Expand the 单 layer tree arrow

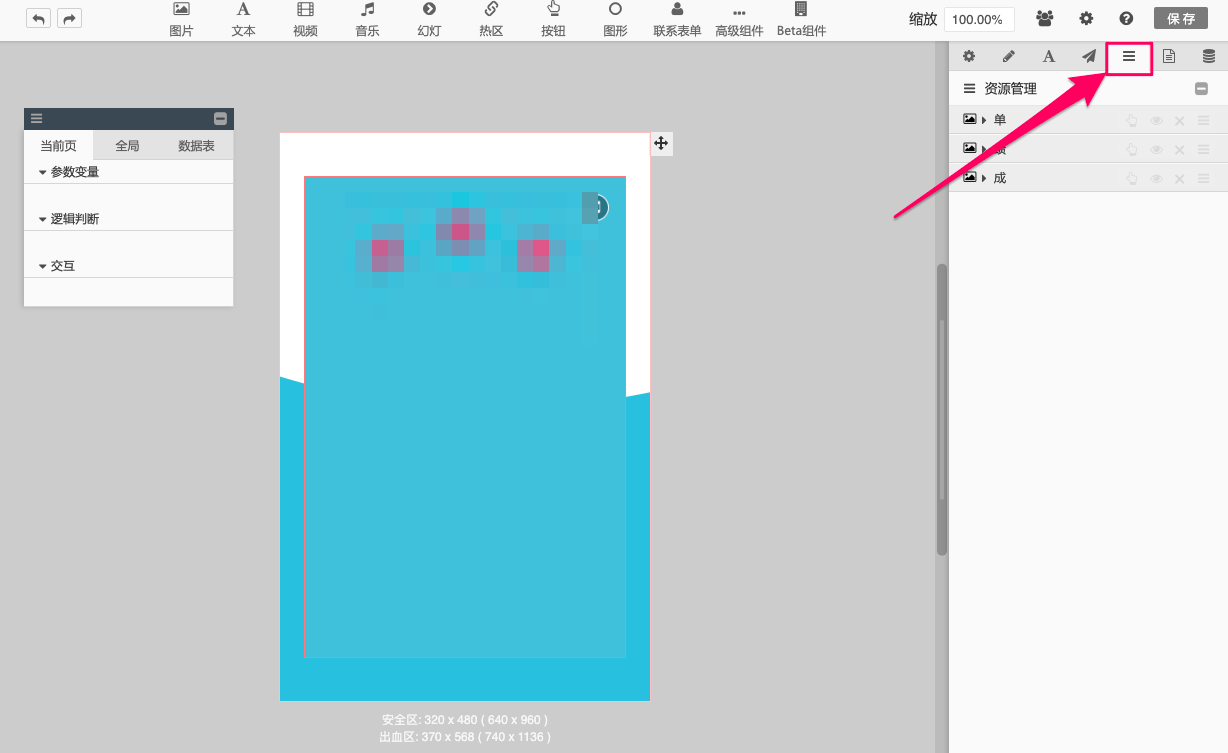click(984, 120)
